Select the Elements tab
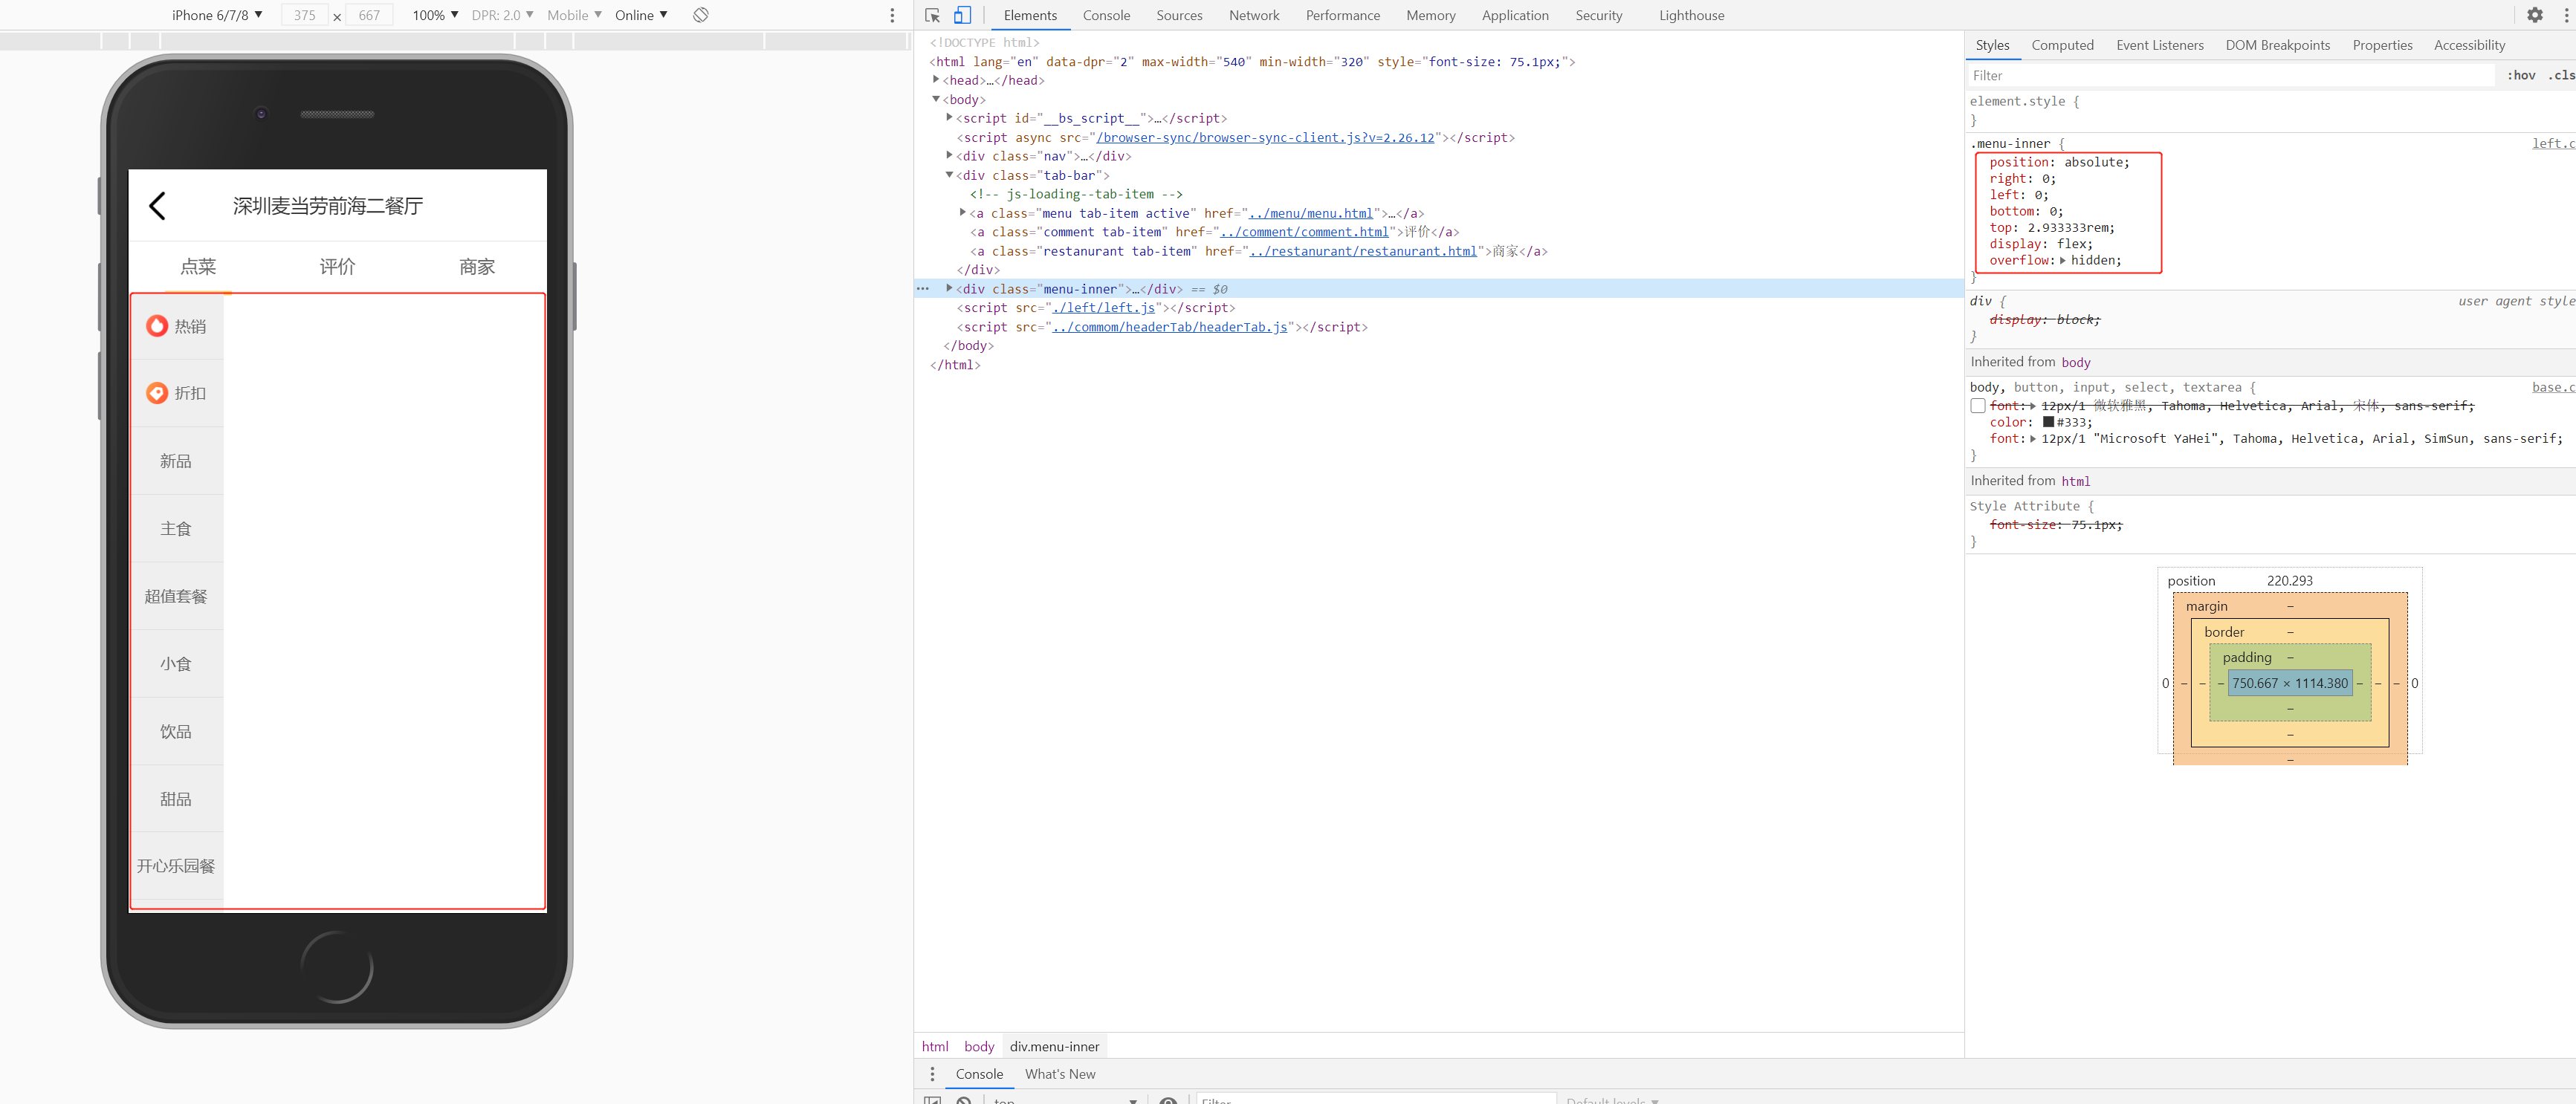Screen dimensions: 2576x1104 click(x=1030, y=15)
